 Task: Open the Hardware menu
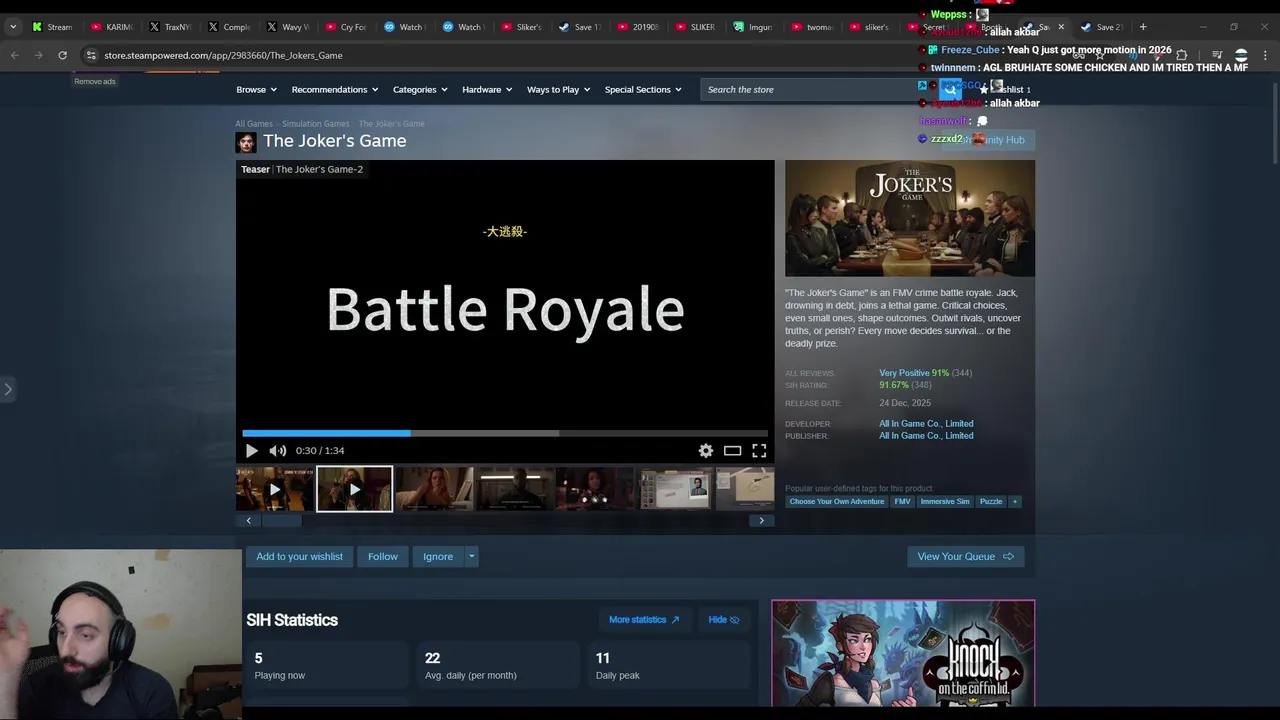coord(487,90)
